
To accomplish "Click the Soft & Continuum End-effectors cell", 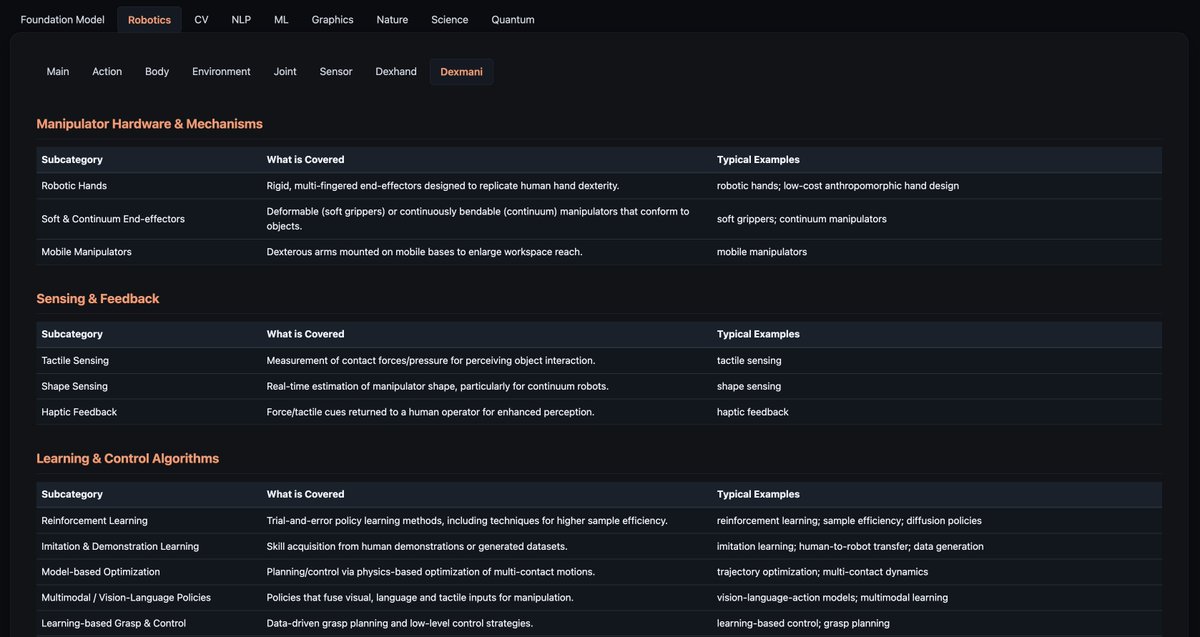I will point(113,218).
